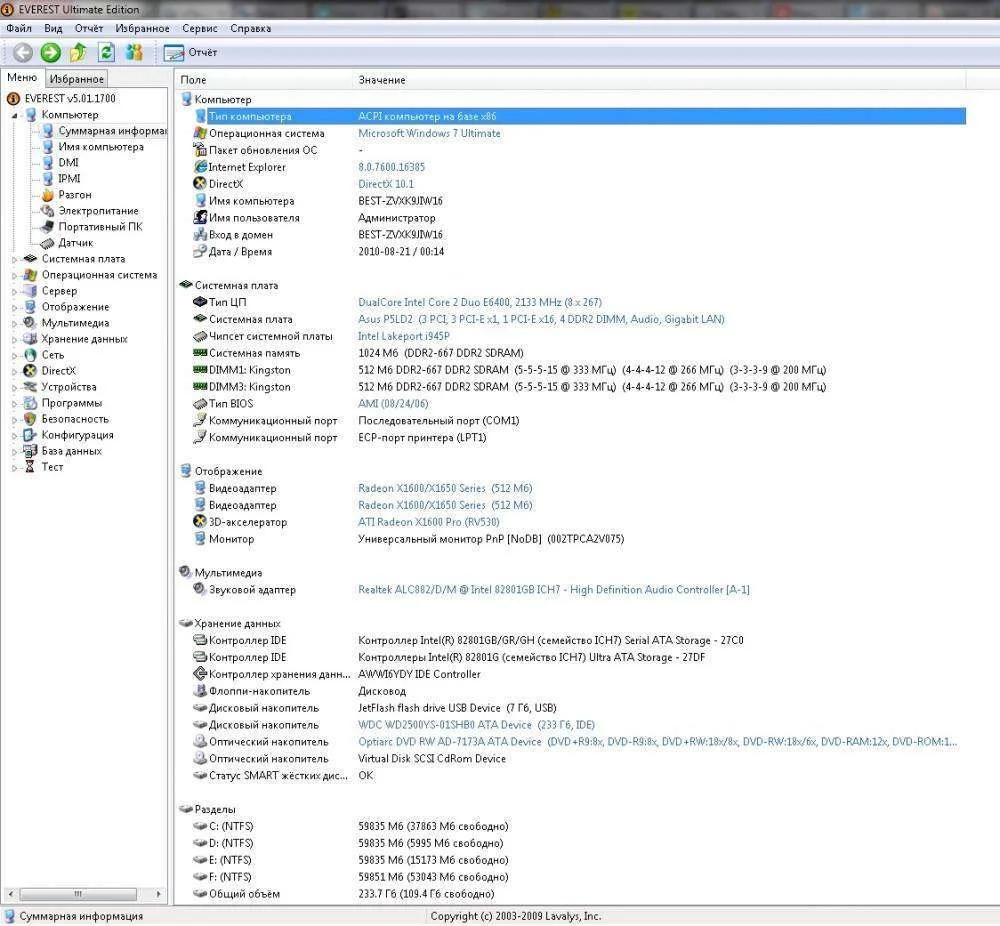Collapse the Компьютер tree node
The height and width of the screenshot is (926, 1000).
[14, 115]
